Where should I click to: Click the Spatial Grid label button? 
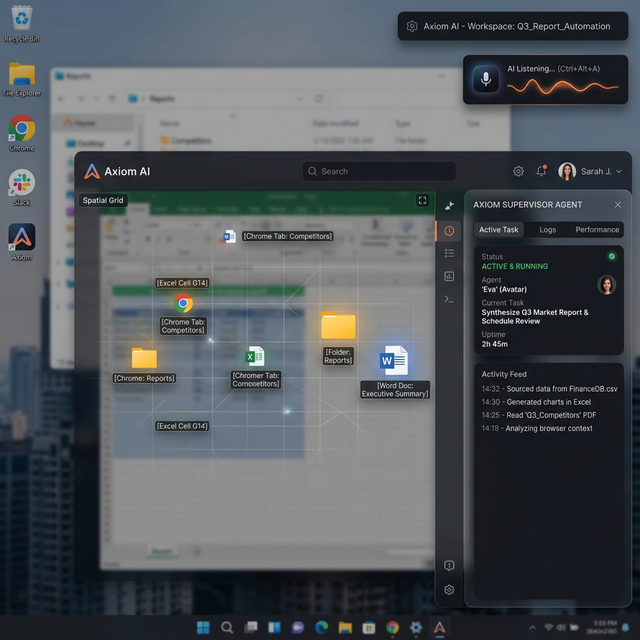pyautogui.click(x=103, y=200)
